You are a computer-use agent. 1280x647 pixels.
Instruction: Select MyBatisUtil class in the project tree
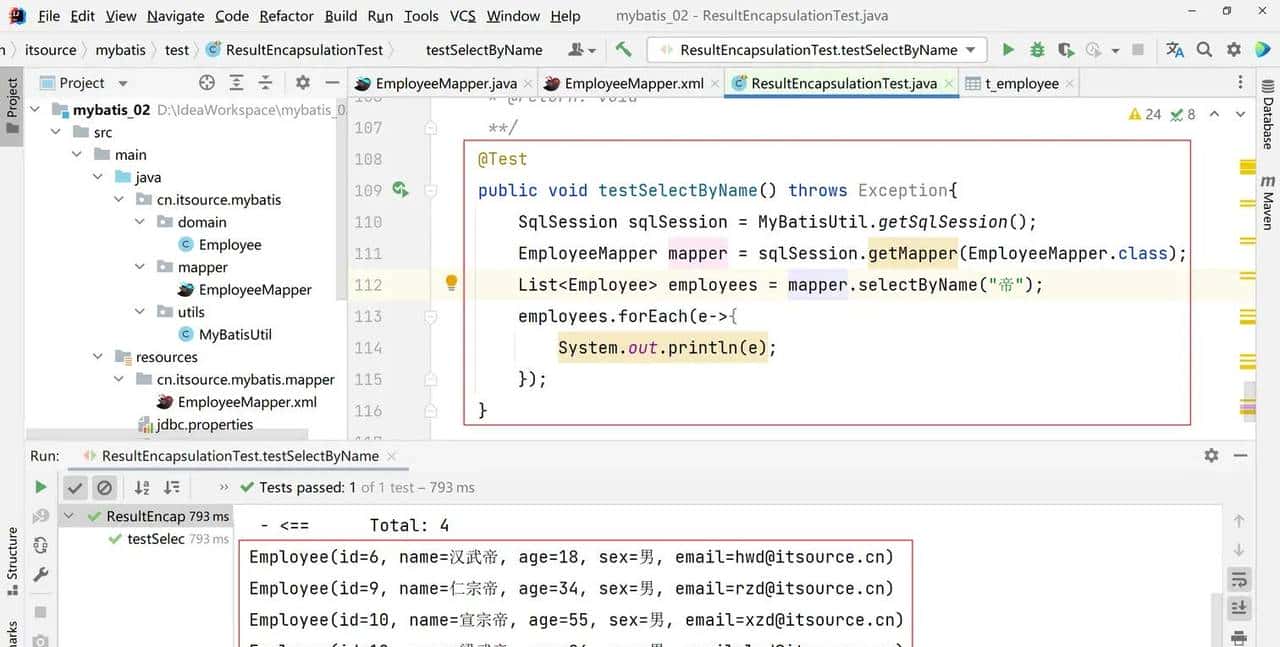tap(235, 335)
